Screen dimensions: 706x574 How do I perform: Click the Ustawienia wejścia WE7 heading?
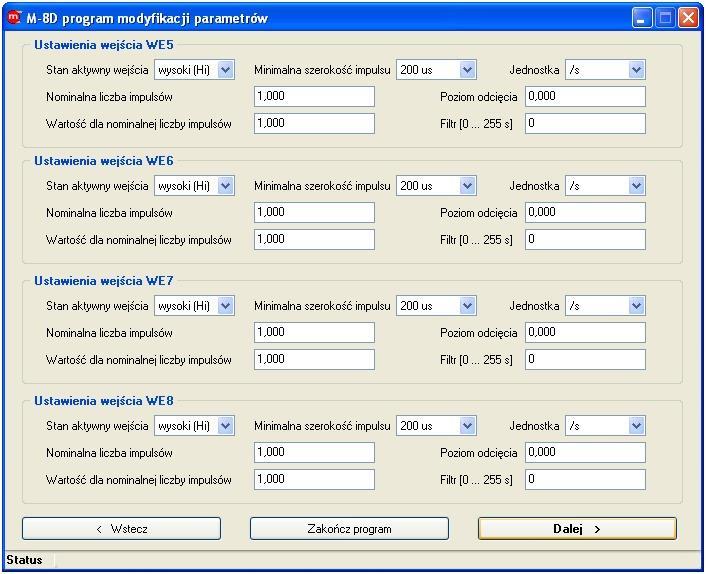[104, 281]
